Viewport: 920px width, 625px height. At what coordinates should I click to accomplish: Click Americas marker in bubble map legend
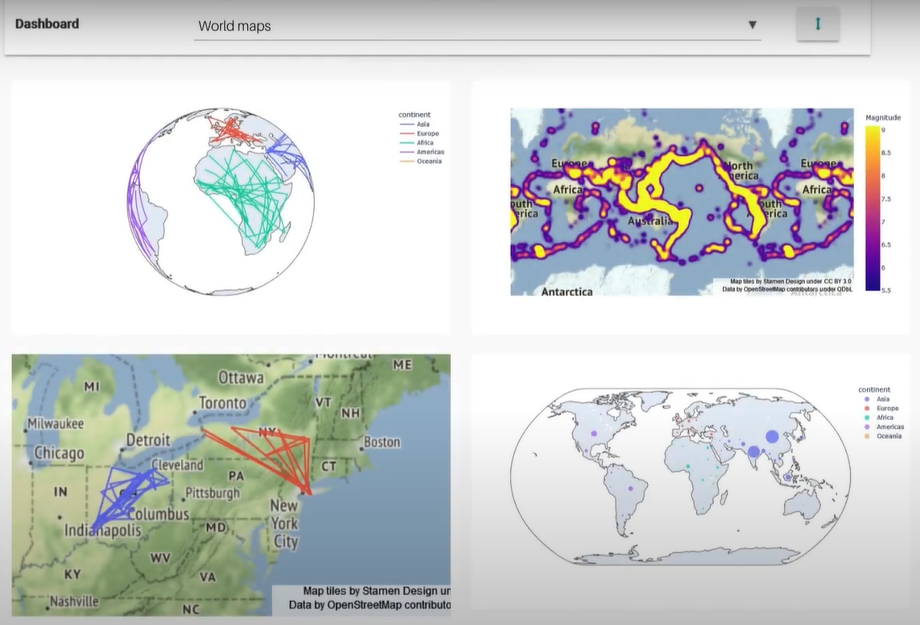[x=889, y=427]
